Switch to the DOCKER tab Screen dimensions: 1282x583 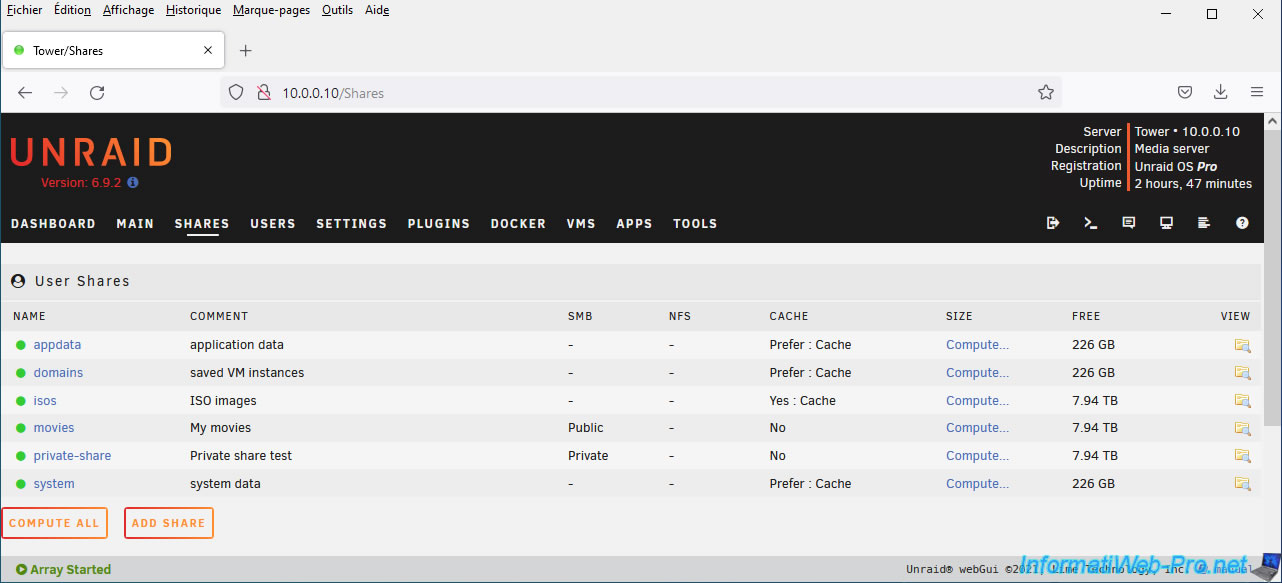[518, 224]
